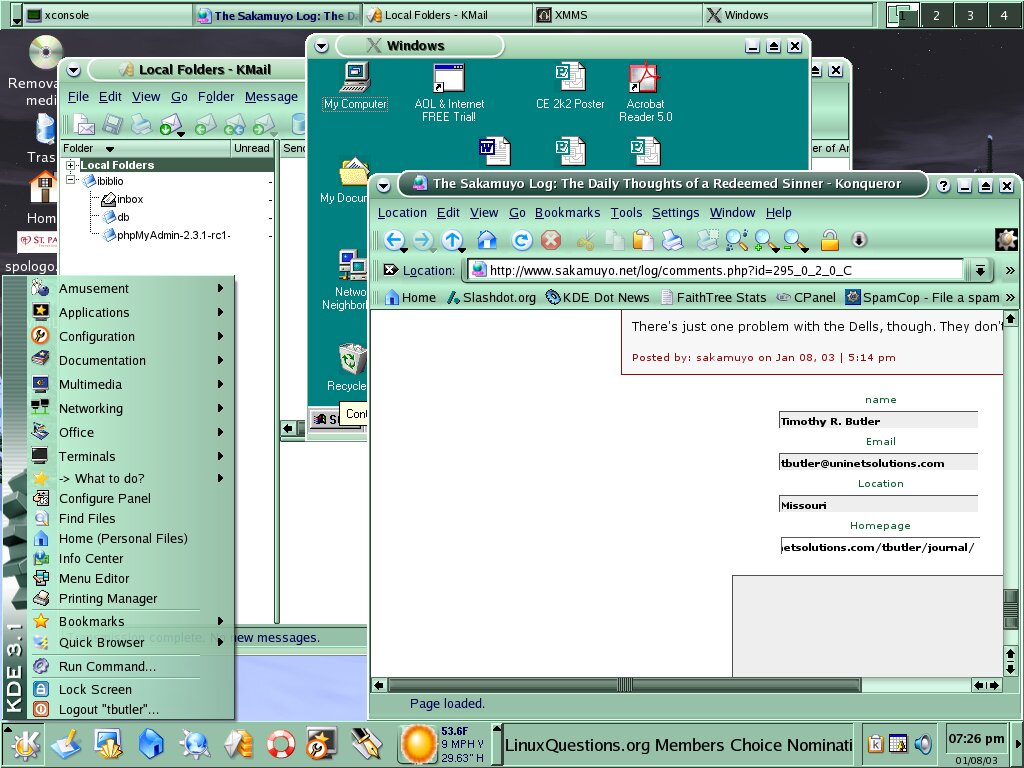Open Konqueror's Bookmarks menu
The height and width of the screenshot is (768, 1024).
(x=568, y=213)
